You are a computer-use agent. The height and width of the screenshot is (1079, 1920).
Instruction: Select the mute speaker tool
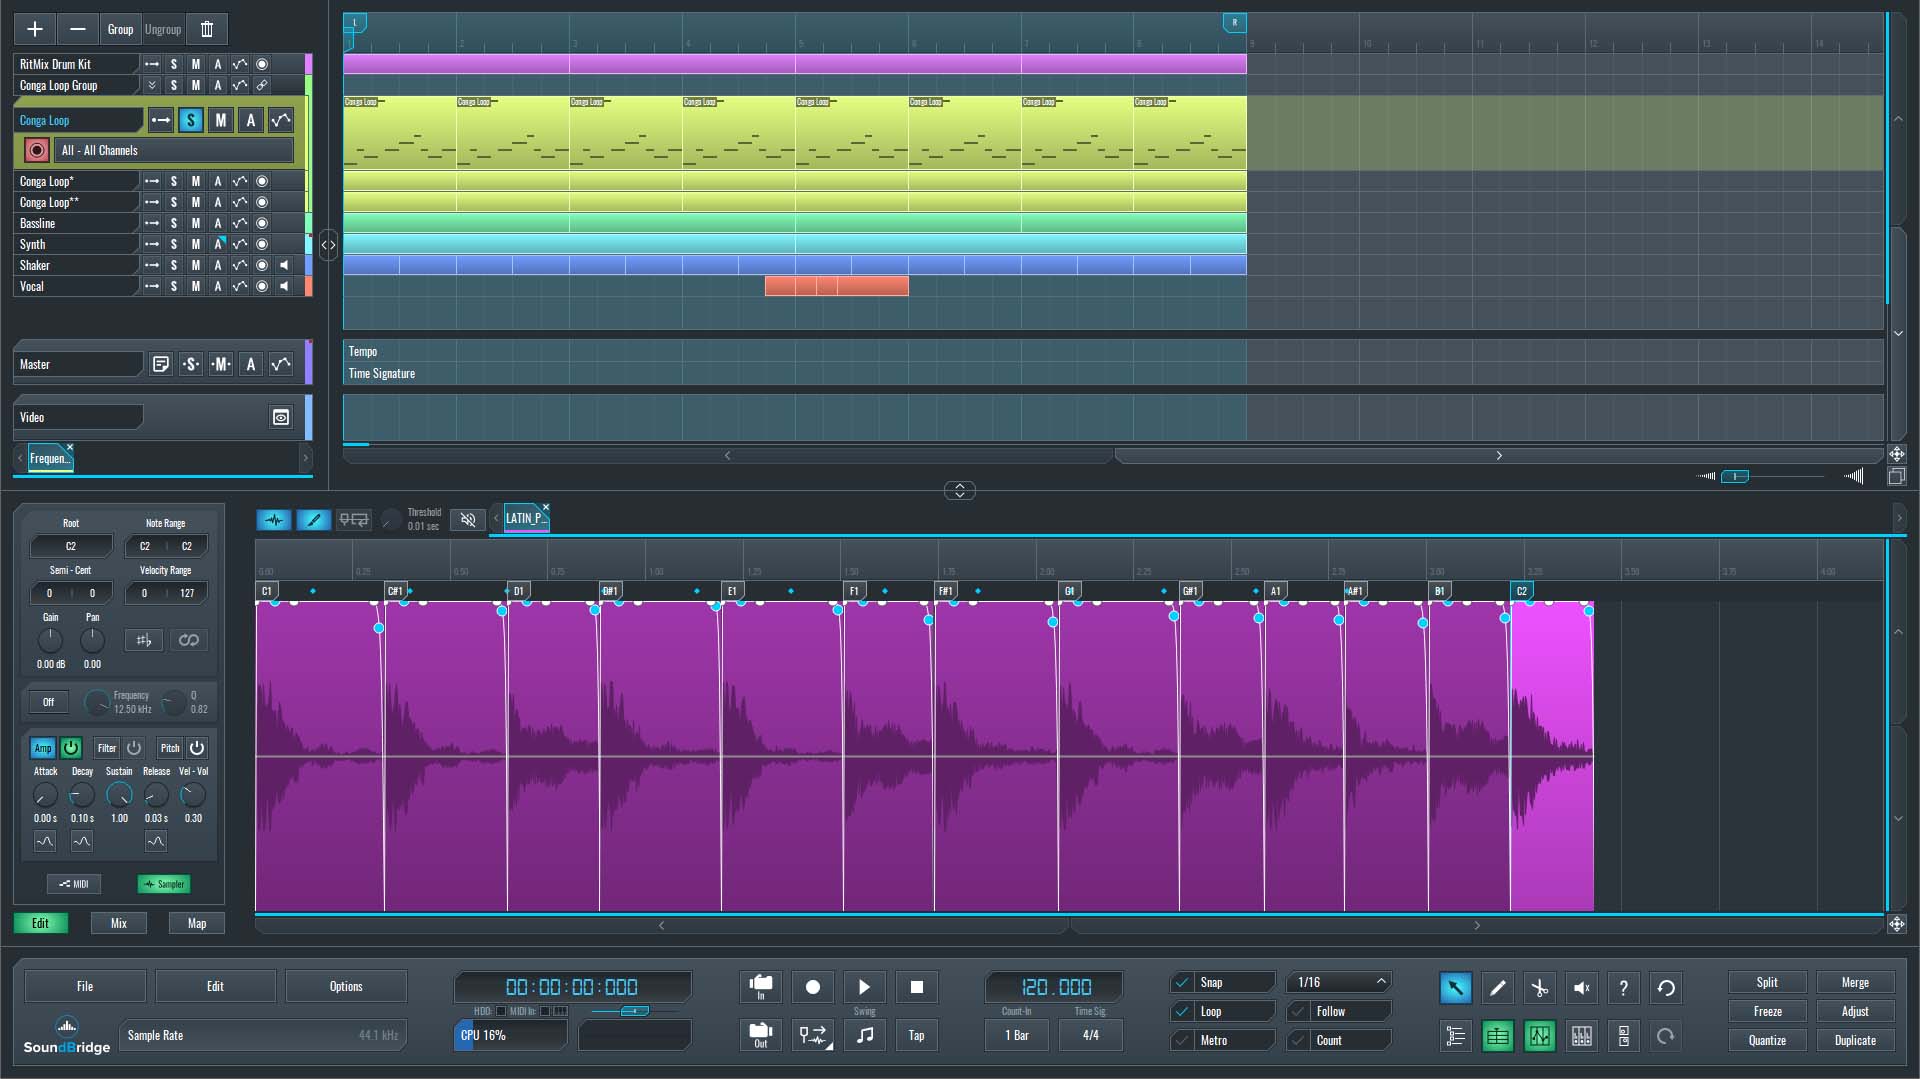click(x=1581, y=988)
